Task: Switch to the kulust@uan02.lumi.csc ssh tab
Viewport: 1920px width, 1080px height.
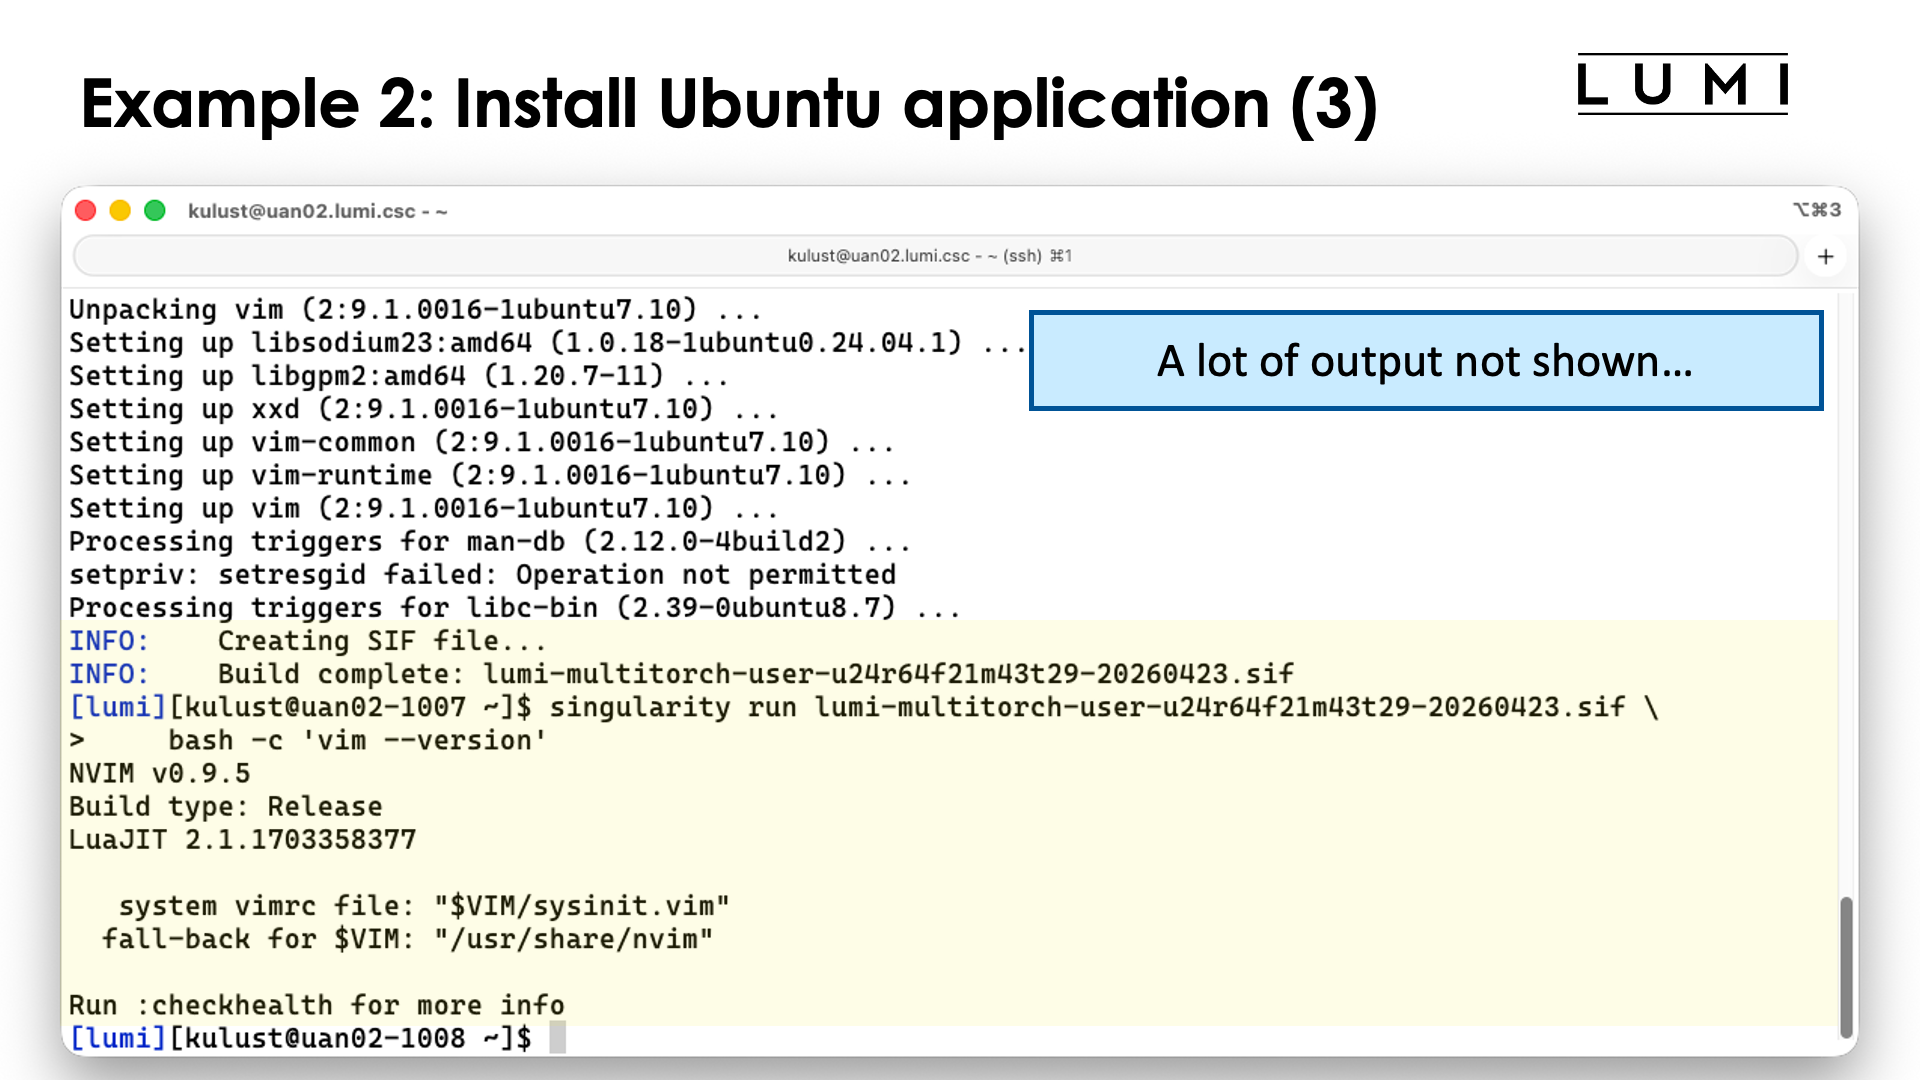Action: 930,256
